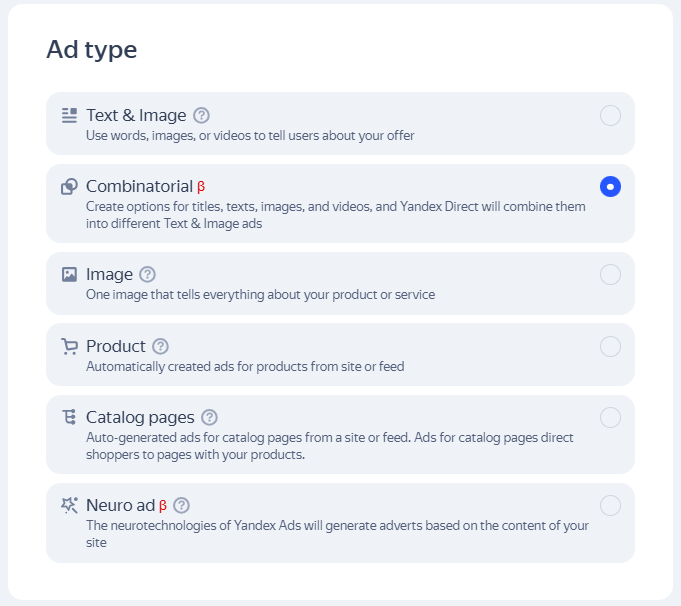681x606 pixels.
Task: Enable the Catalog pages radio option
Action: click(x=610, y=417)
